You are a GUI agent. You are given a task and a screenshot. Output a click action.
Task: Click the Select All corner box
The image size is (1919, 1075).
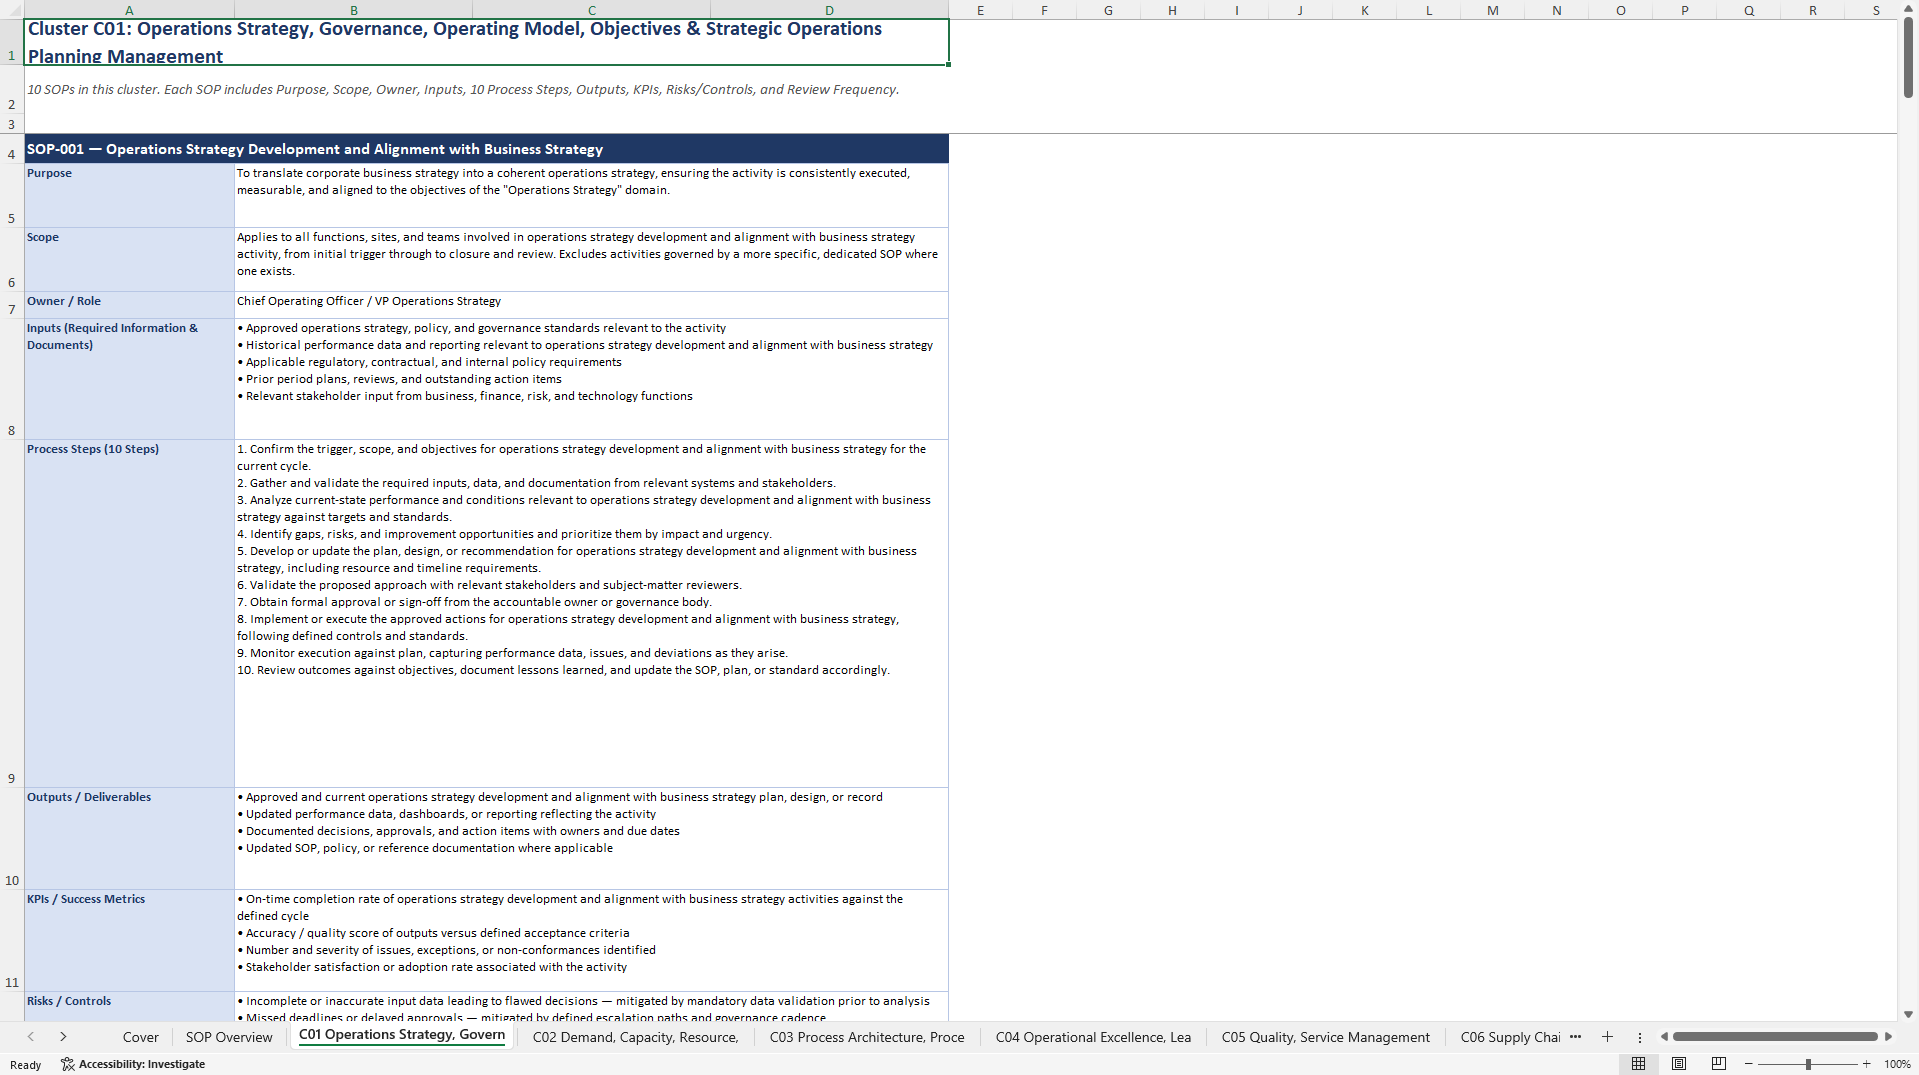pyautogui.click(x=12, y=9)
